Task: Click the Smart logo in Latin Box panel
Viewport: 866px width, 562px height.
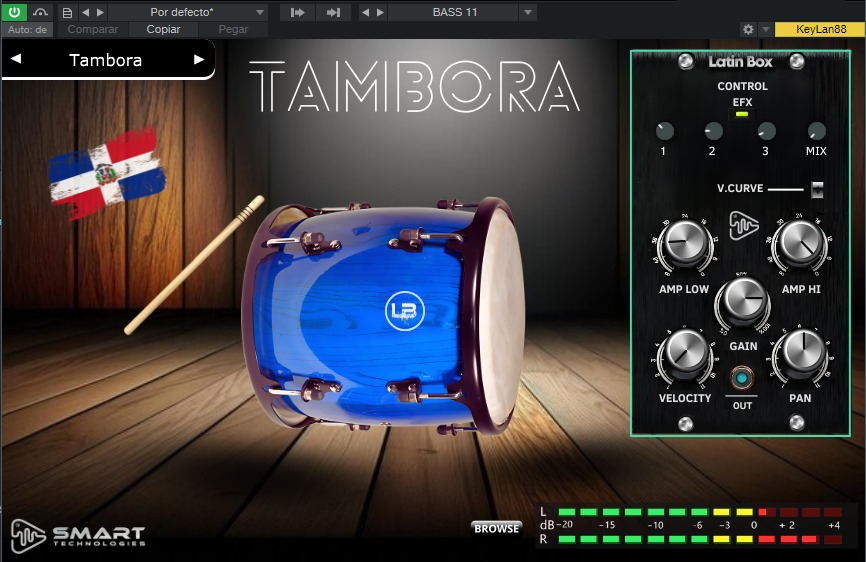Action: (743, 225)
